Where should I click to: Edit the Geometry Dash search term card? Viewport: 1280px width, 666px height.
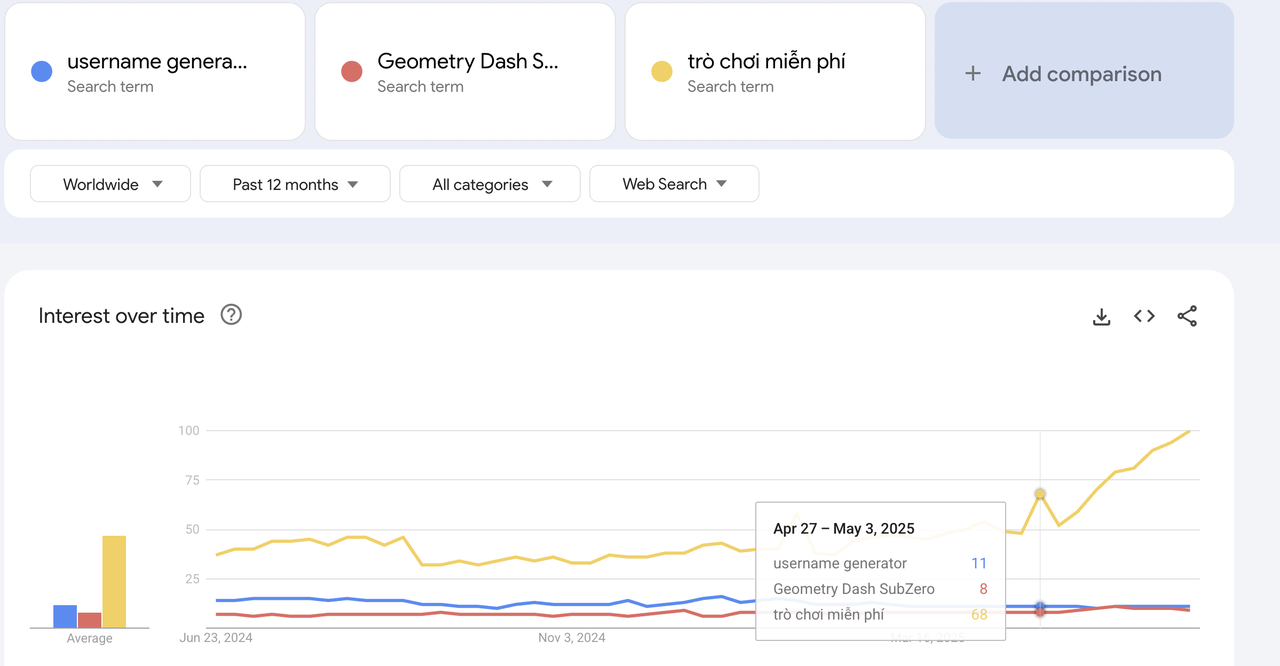[x=467, y=62]
